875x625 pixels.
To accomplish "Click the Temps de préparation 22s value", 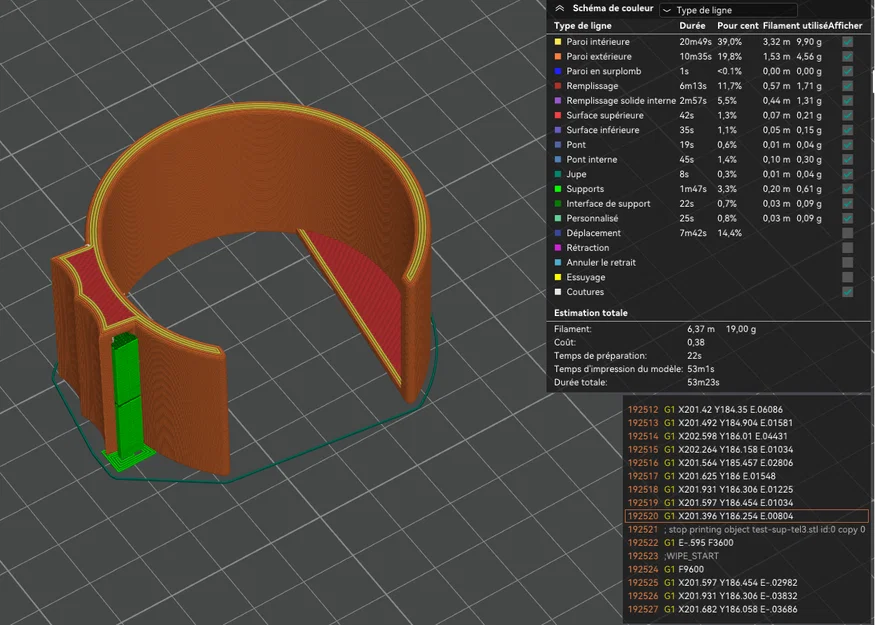I will pos(694,355).
